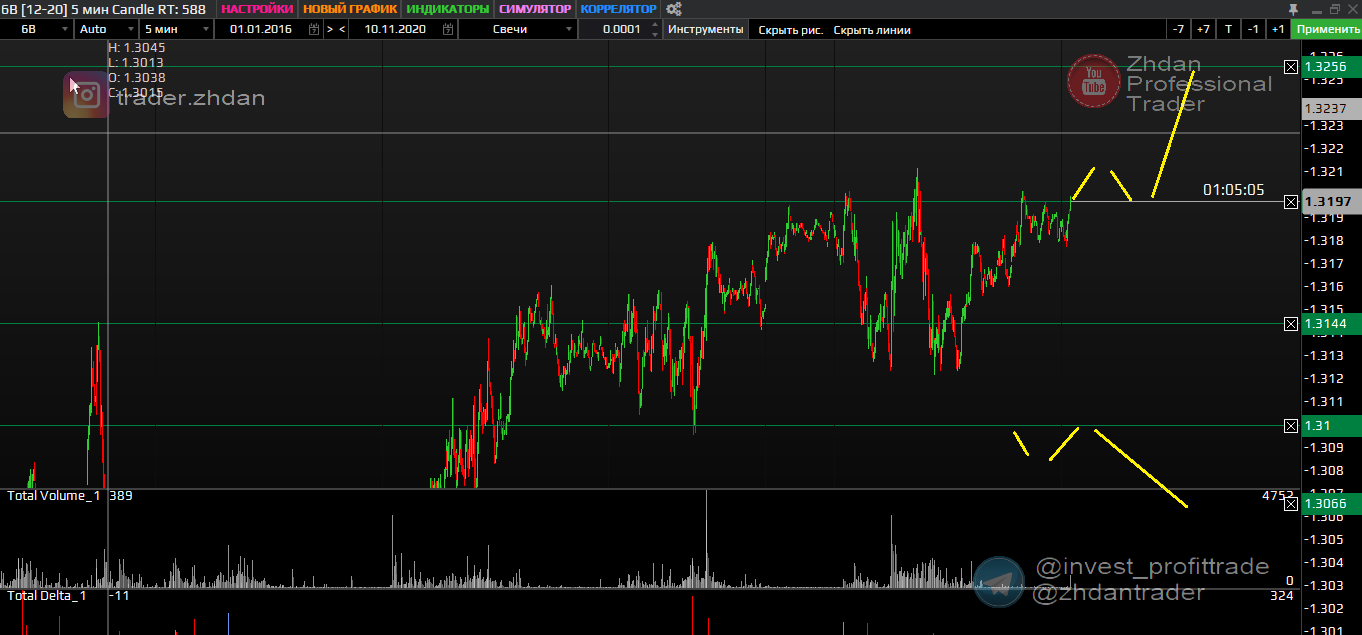Screen dimensions: 1362x635
Task: Click the green Применить button
Action: coord(1327,29)
